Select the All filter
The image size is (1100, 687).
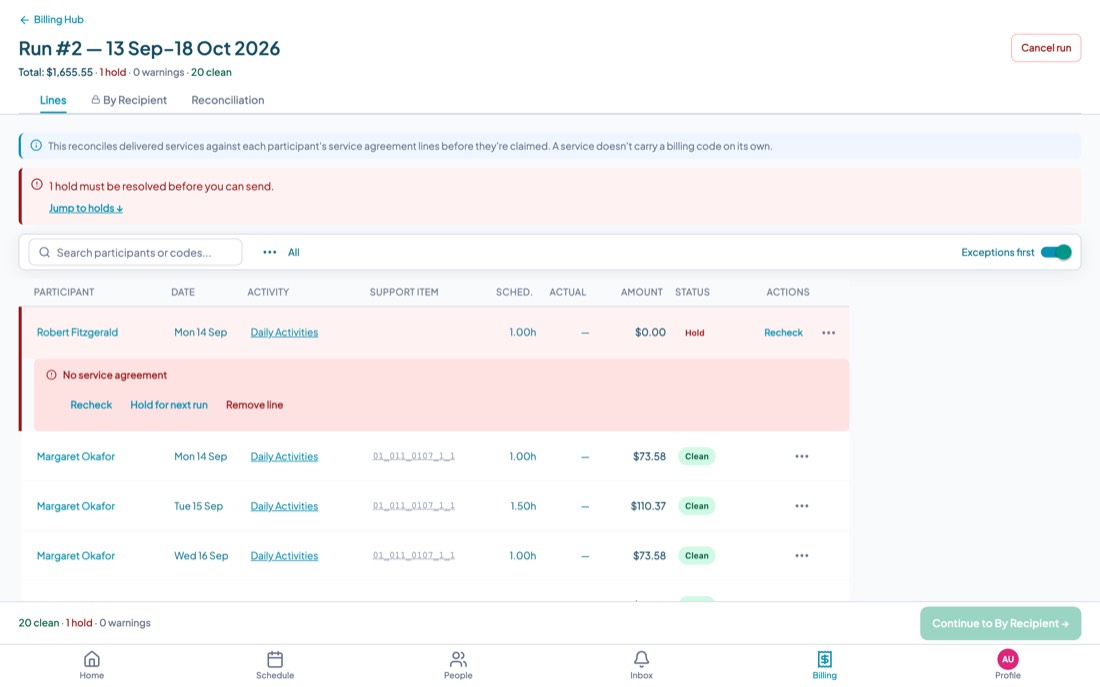point(293,252)
